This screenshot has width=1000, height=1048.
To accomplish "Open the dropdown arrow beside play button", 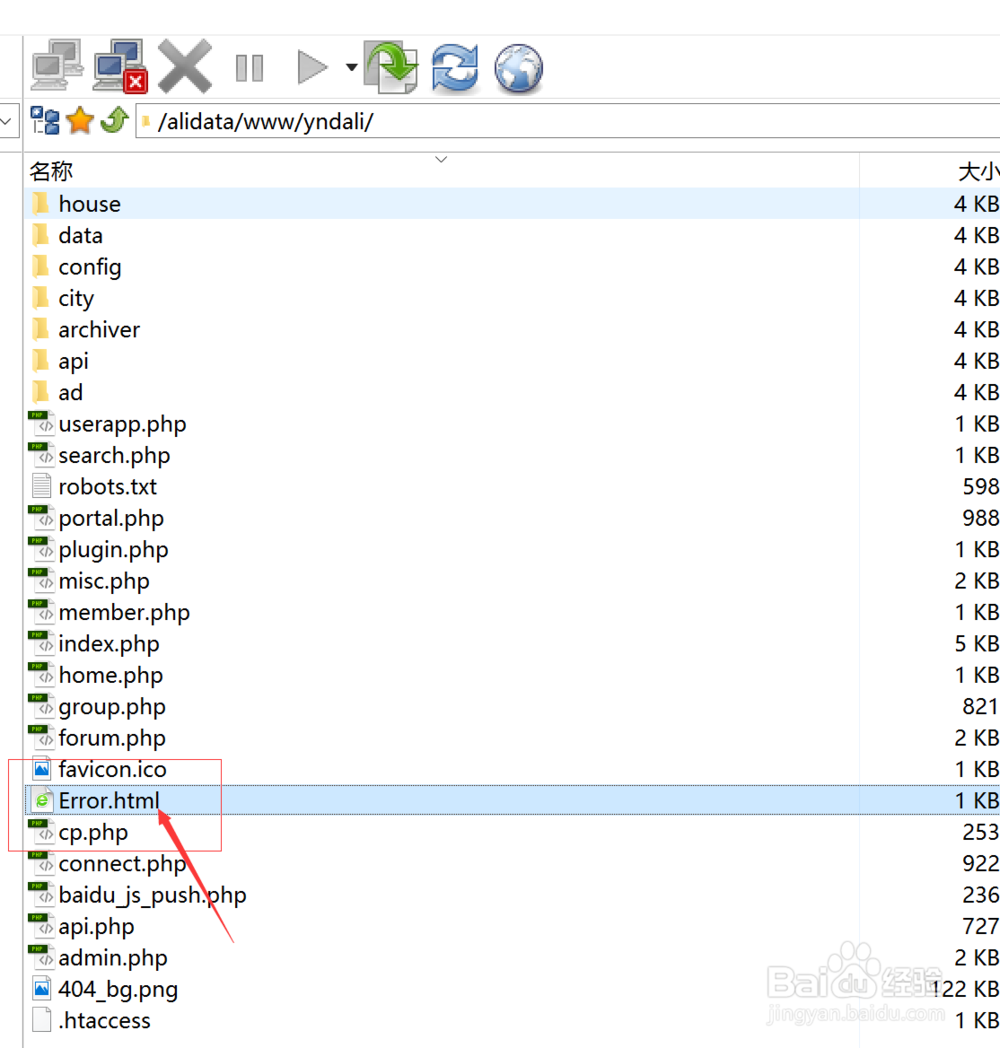I will coord(352,67).
